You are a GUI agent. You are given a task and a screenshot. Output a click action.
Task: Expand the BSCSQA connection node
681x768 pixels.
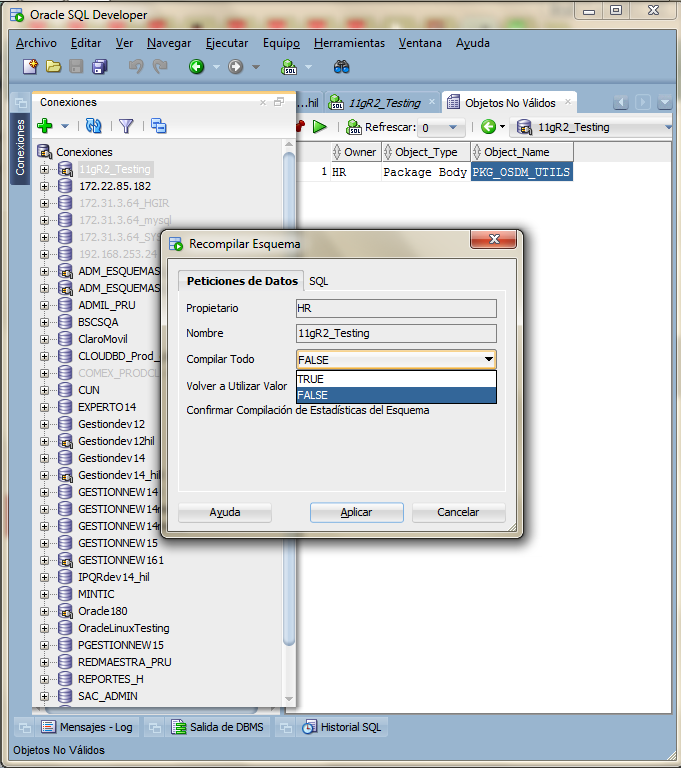pos(45,322)
